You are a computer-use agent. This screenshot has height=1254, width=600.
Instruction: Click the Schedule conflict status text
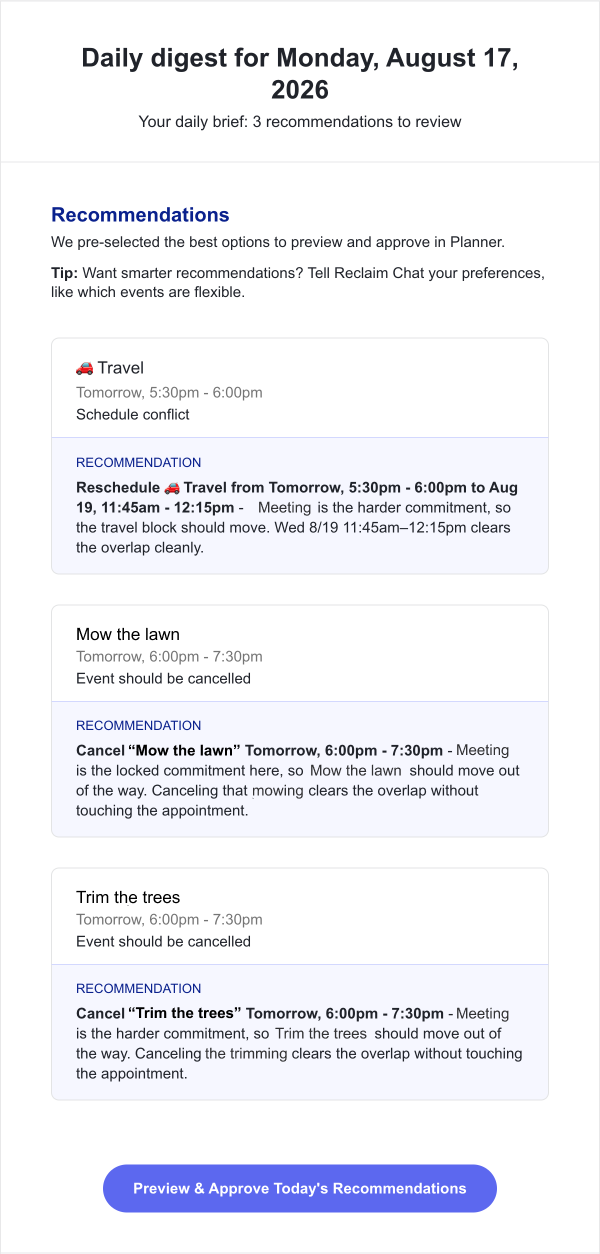133,414
